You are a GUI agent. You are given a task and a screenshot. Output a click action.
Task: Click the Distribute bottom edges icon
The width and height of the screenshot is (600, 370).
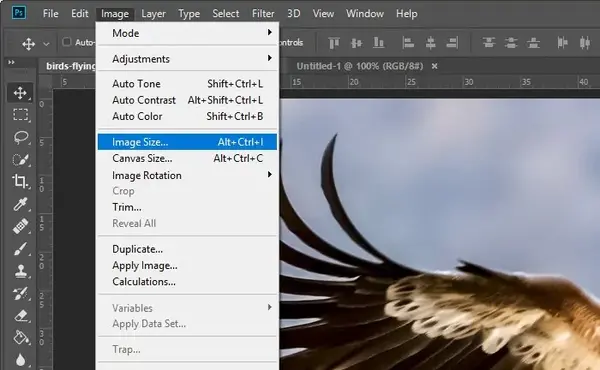(x=533, y=43)
